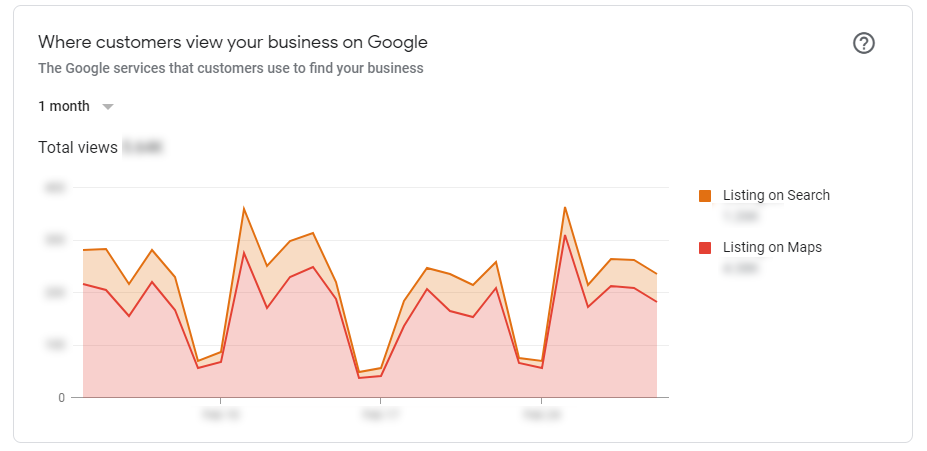Click the tall orange peak on chart's left
Viewport: 927px width, 451px height.
point(244,209)
